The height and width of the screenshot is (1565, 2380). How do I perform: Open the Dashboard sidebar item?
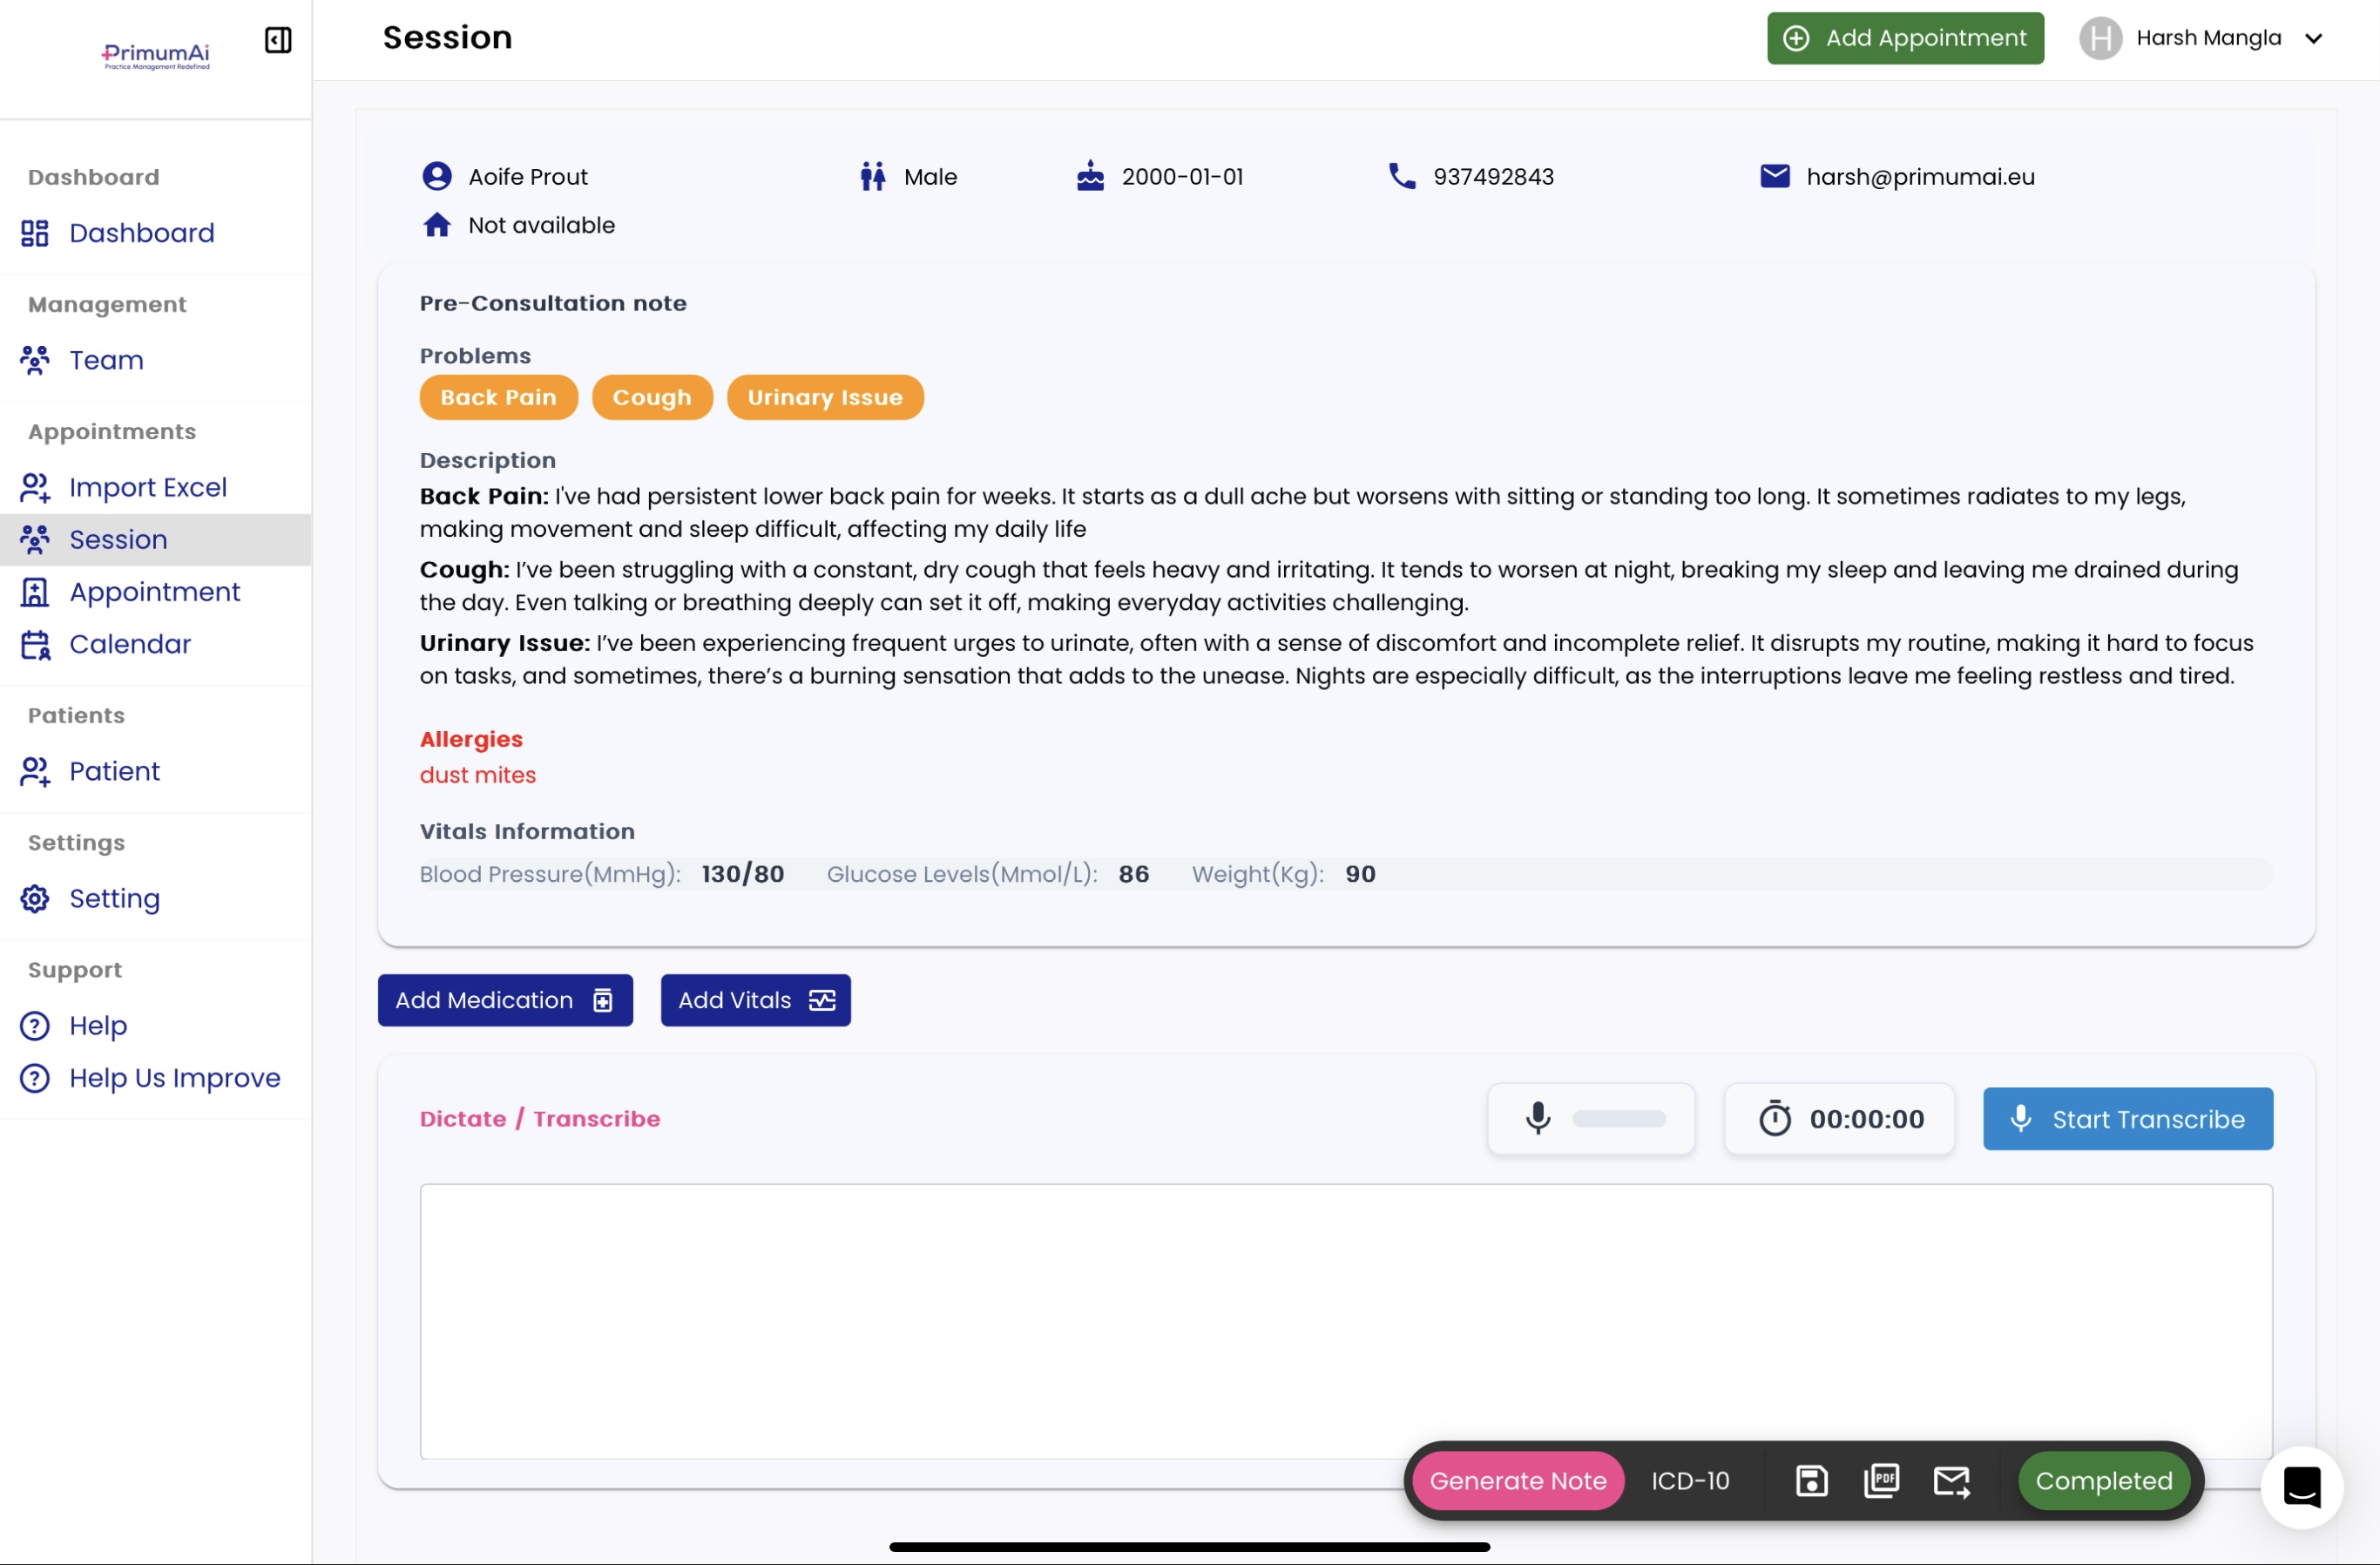(x=141, y=233)
